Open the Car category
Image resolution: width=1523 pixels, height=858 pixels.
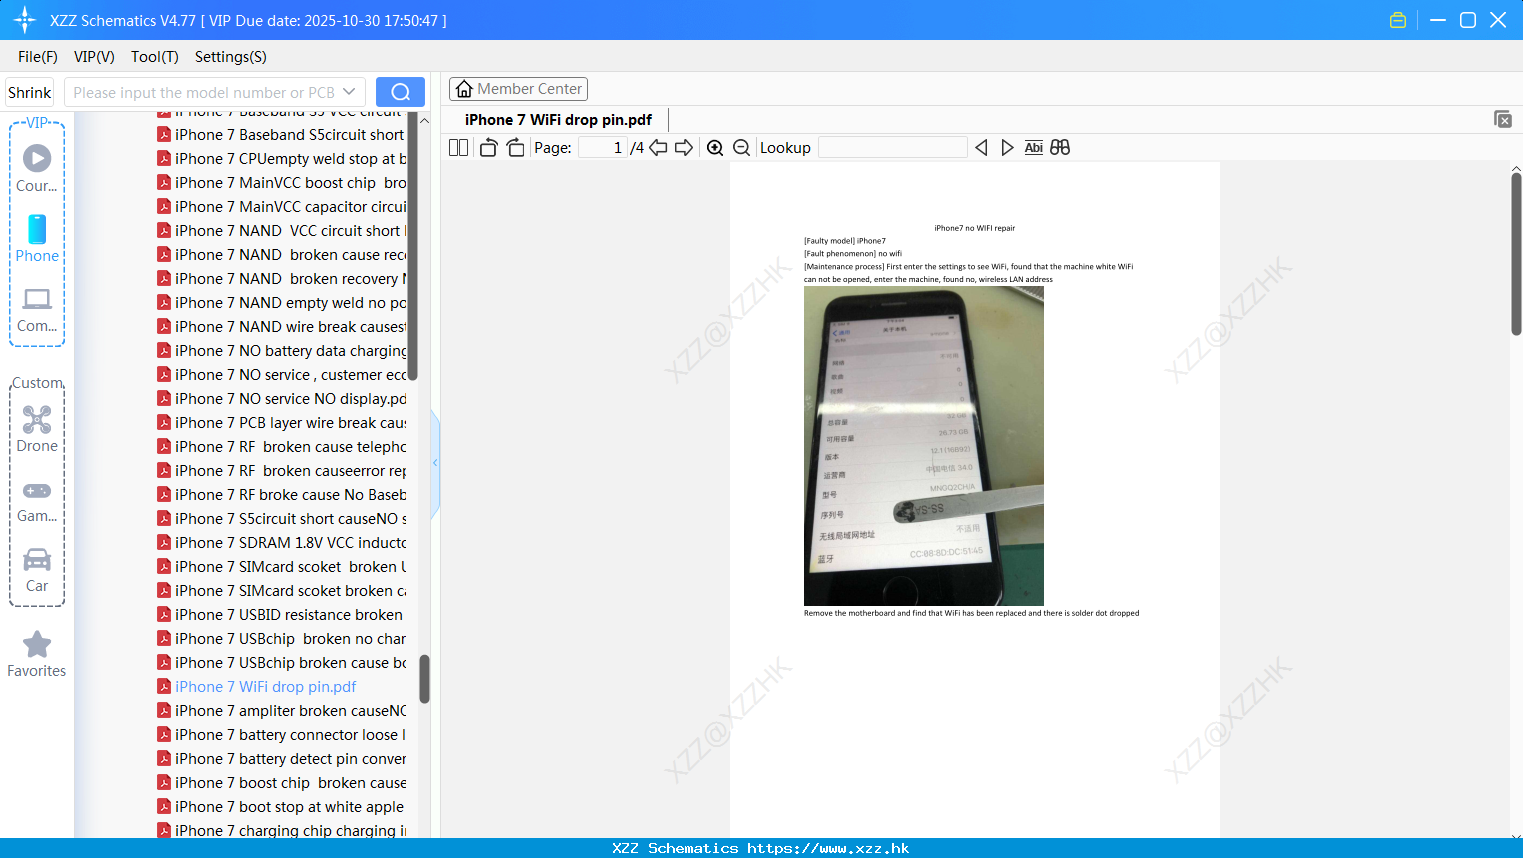(37, 570)
